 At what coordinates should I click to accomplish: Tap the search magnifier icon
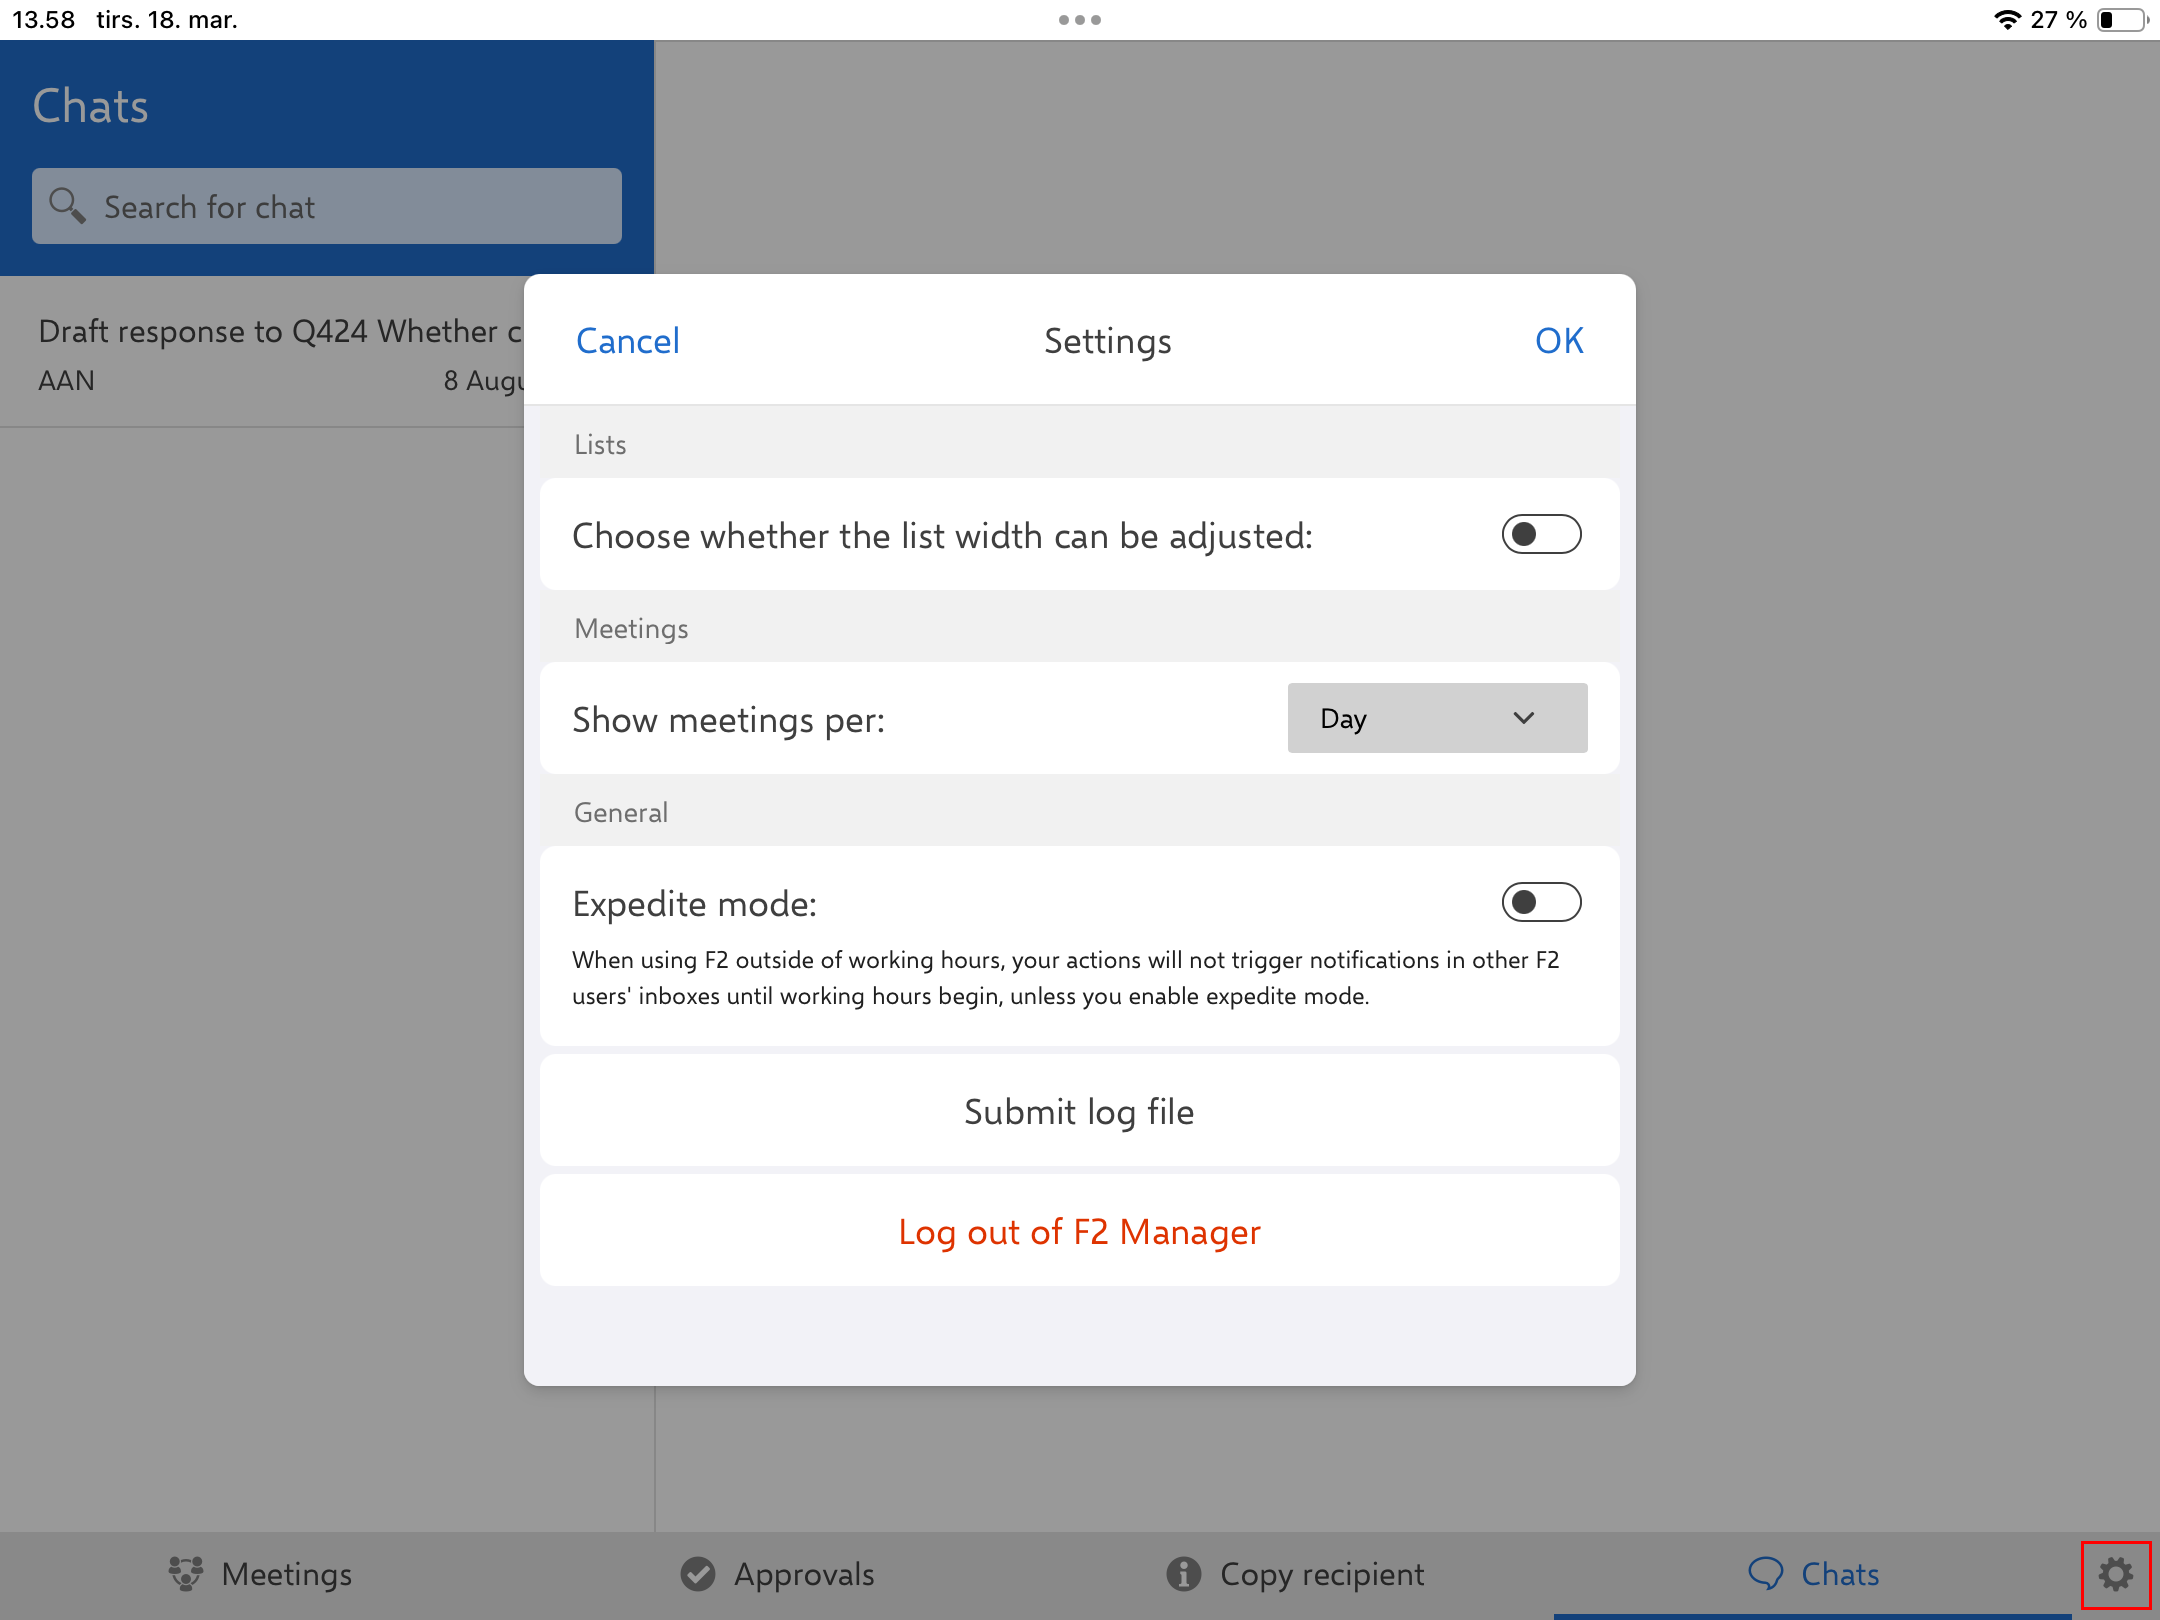pyautogui.click(x=67, y=206)
